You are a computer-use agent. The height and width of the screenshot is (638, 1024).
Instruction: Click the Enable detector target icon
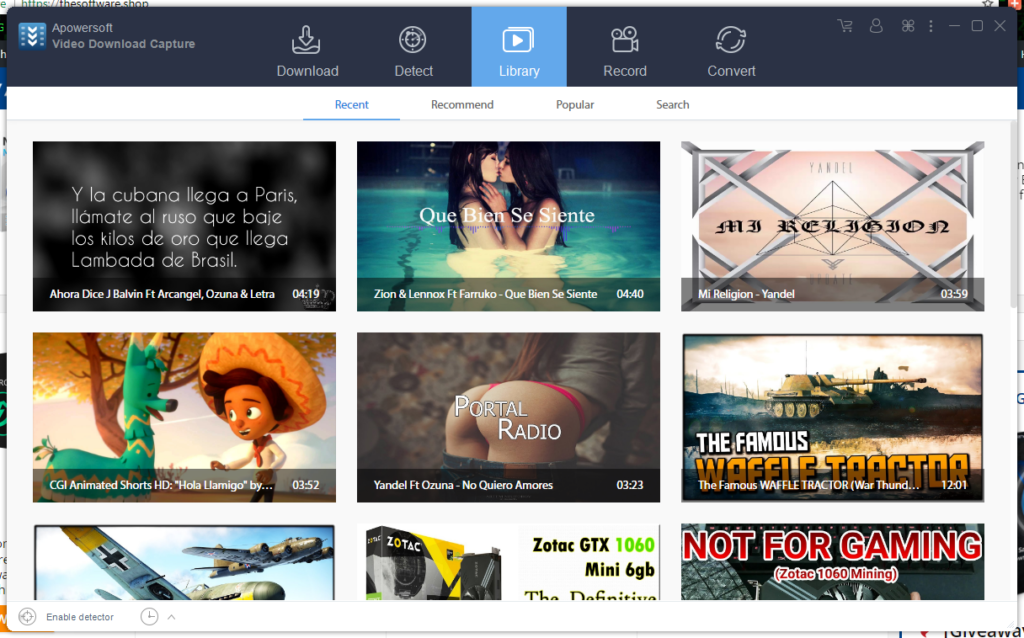click(x=27, y=616)
